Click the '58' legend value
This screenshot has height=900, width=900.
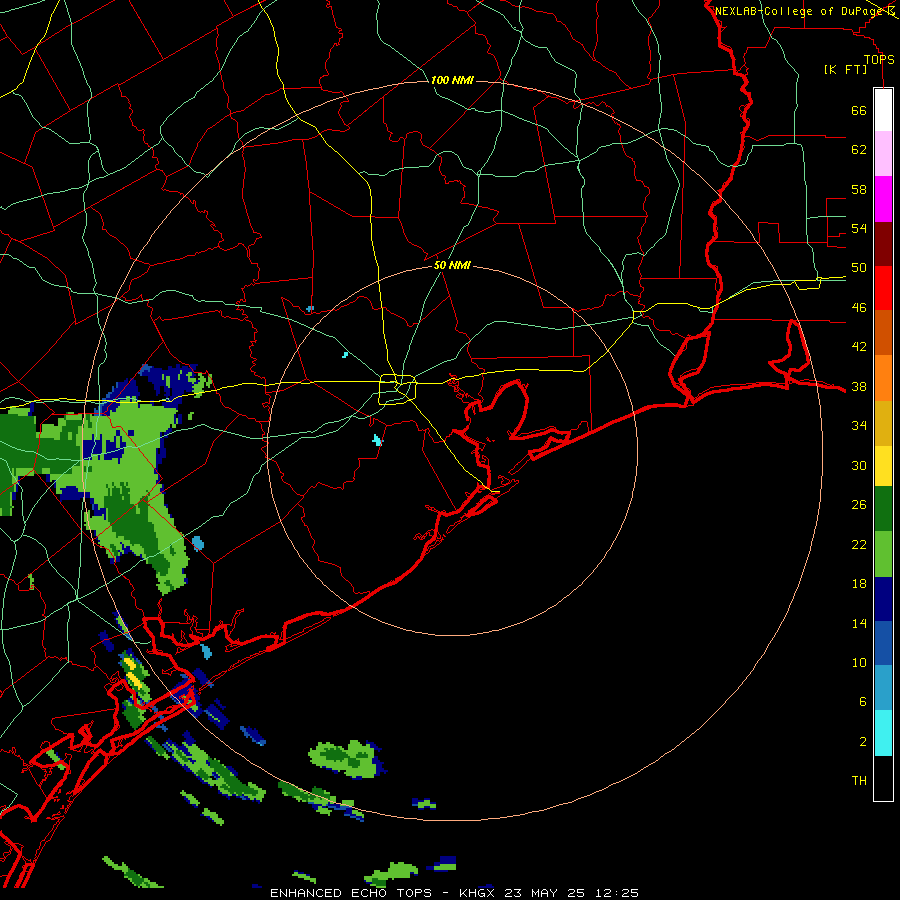[859, 189]
